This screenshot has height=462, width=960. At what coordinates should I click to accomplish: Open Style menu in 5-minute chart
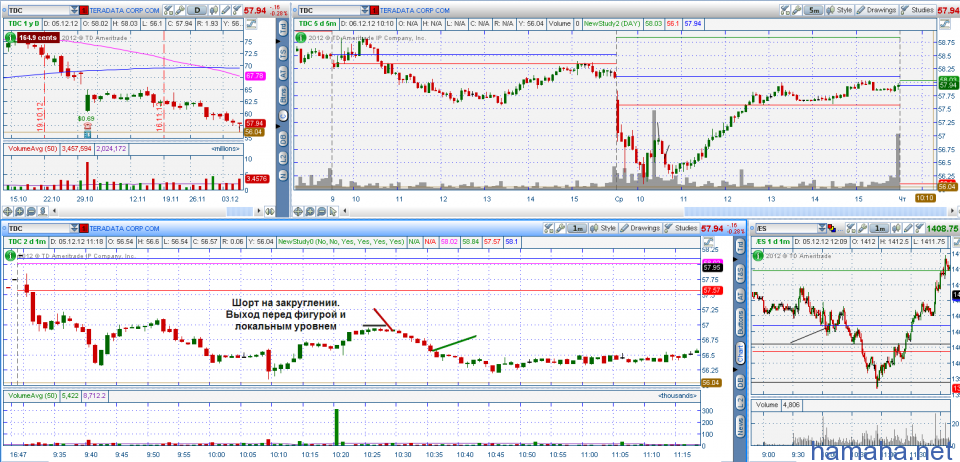pyautogui.click(x=839, y=10)
